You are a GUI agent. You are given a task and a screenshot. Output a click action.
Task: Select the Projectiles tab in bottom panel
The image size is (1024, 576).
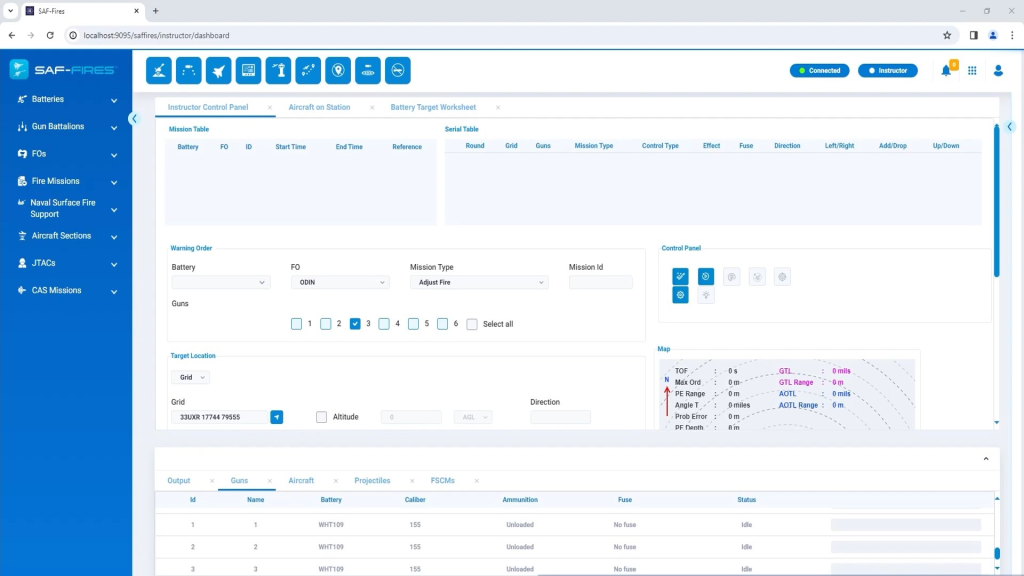coord(372,481)
